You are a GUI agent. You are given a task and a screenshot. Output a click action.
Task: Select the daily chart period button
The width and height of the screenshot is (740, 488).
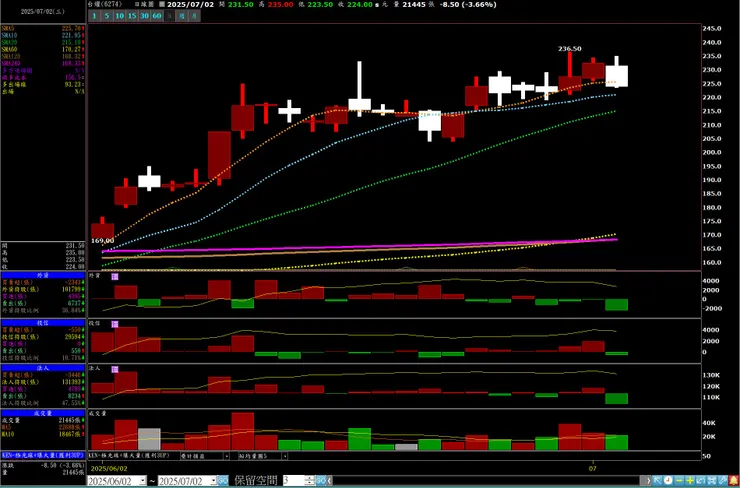pos(169,16)
